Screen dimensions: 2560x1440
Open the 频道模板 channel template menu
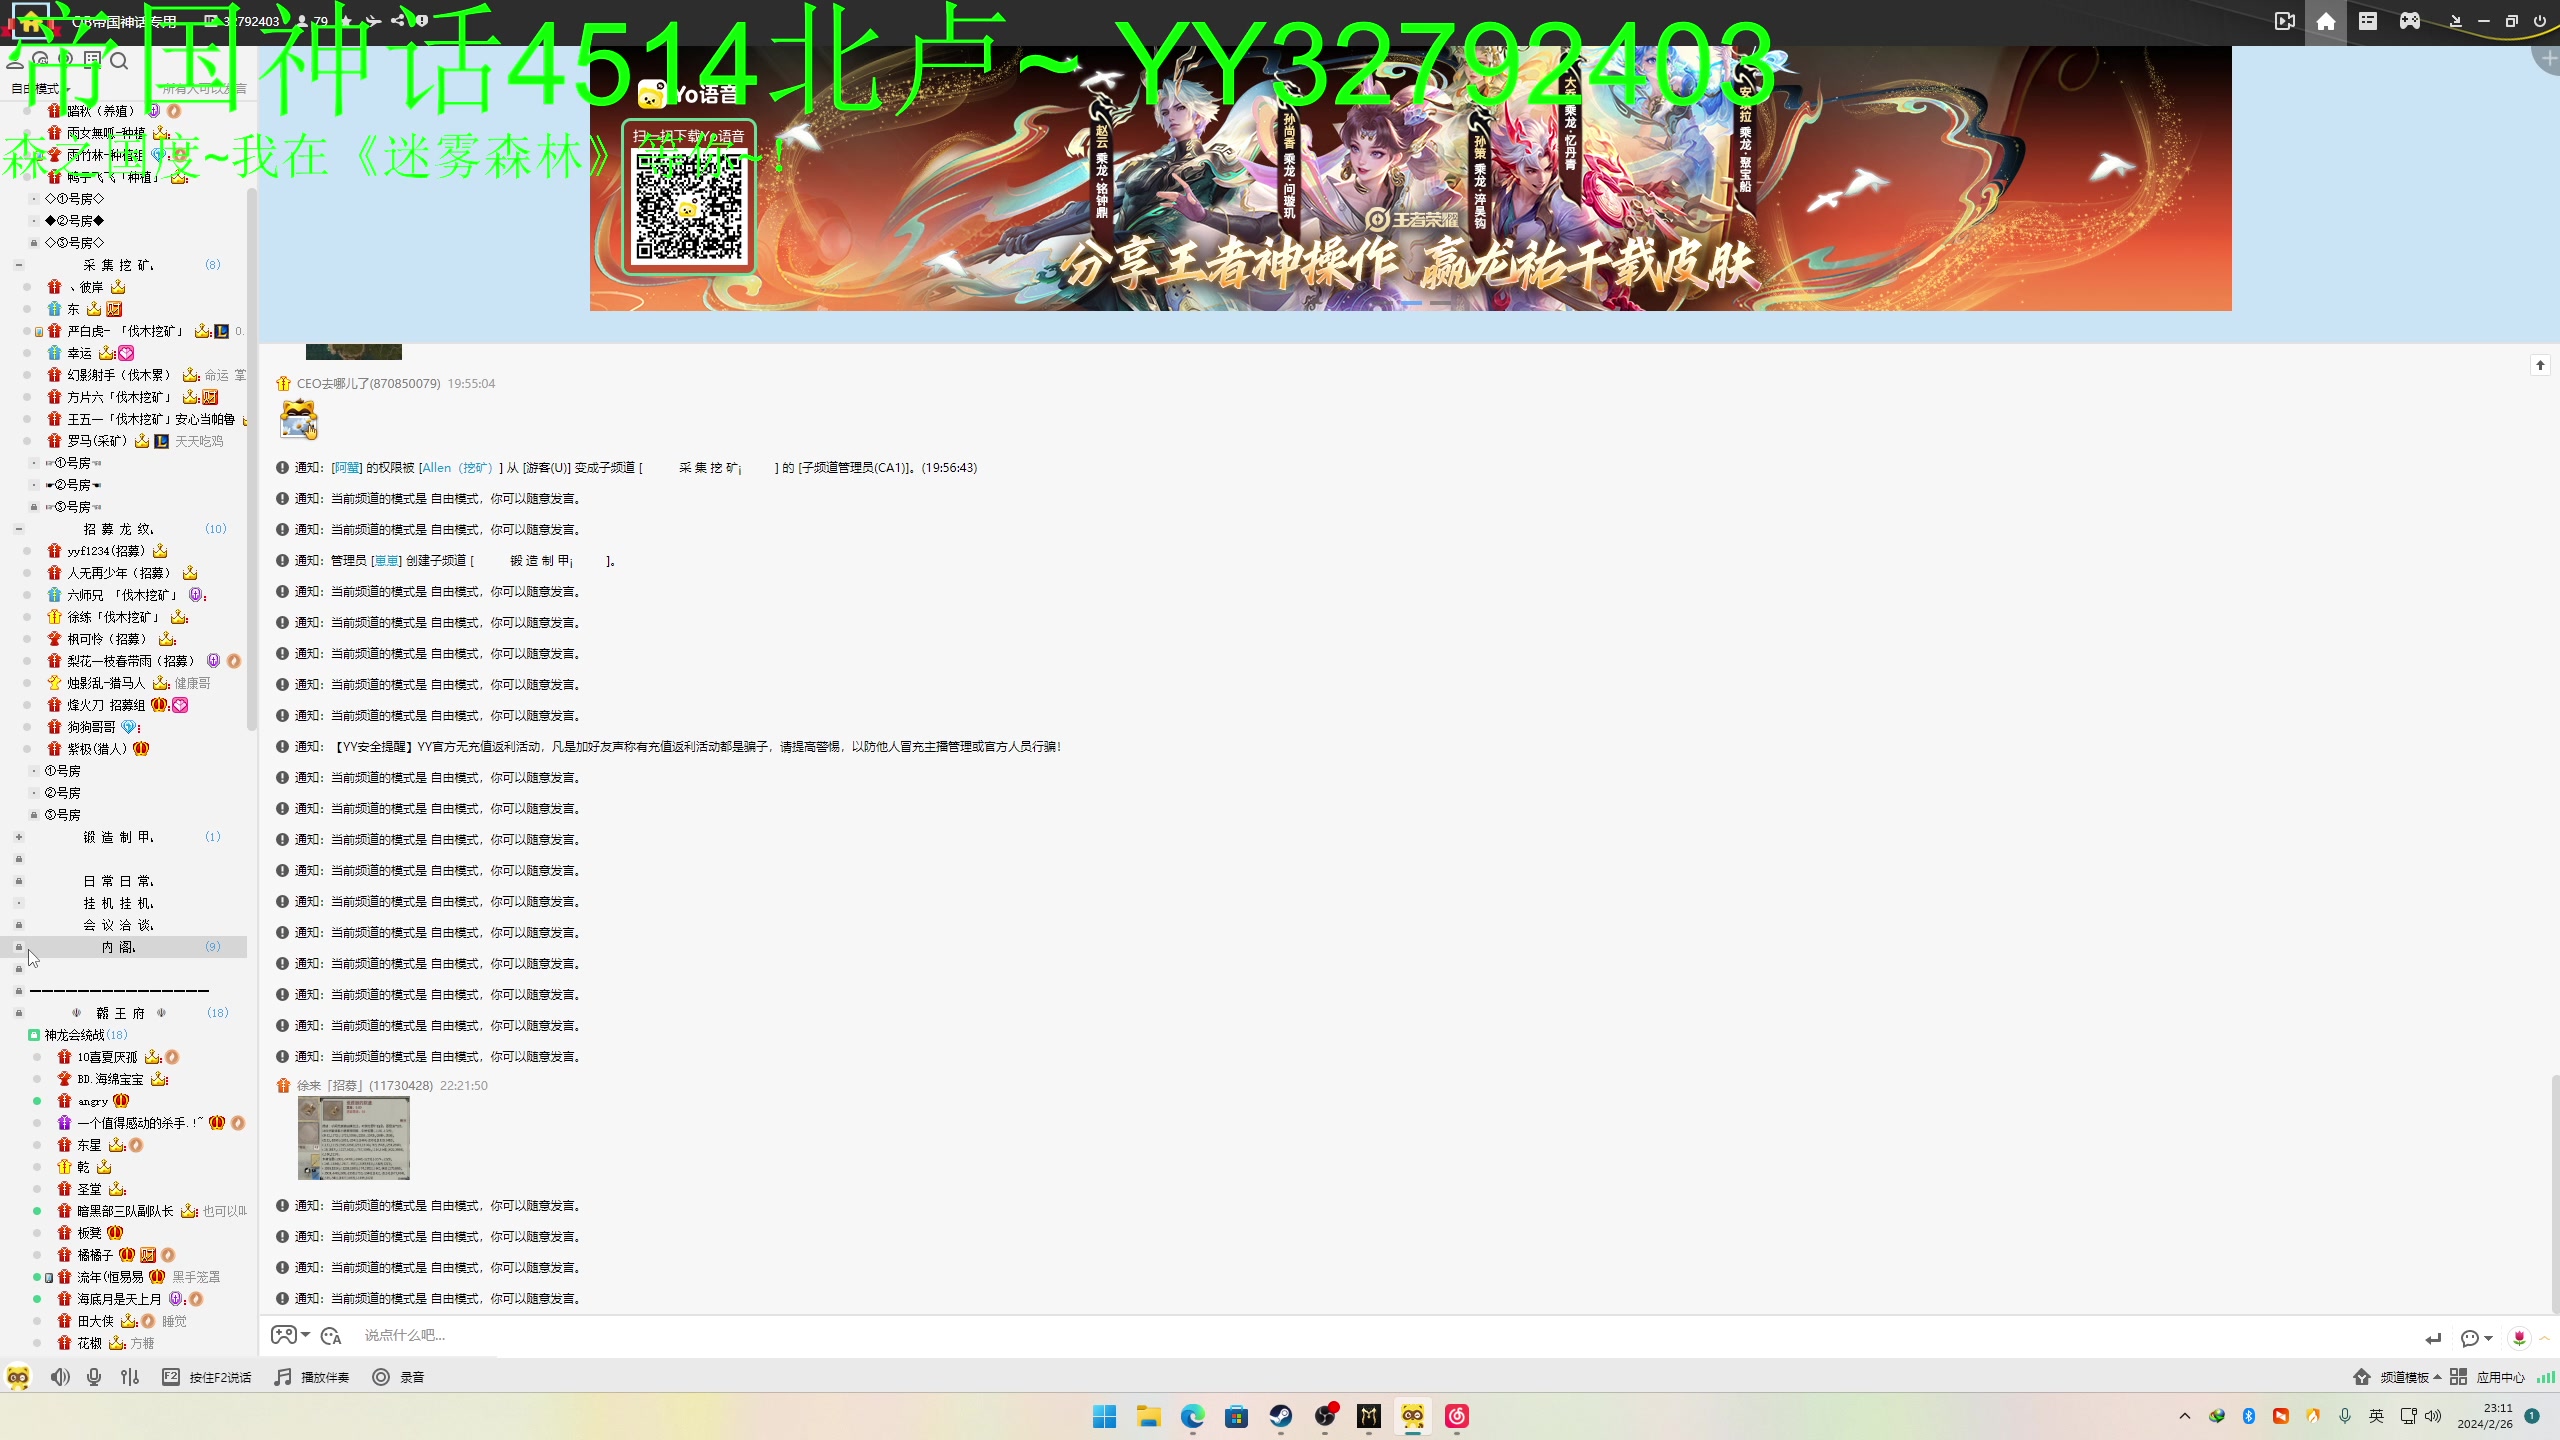point(2397,1377)
